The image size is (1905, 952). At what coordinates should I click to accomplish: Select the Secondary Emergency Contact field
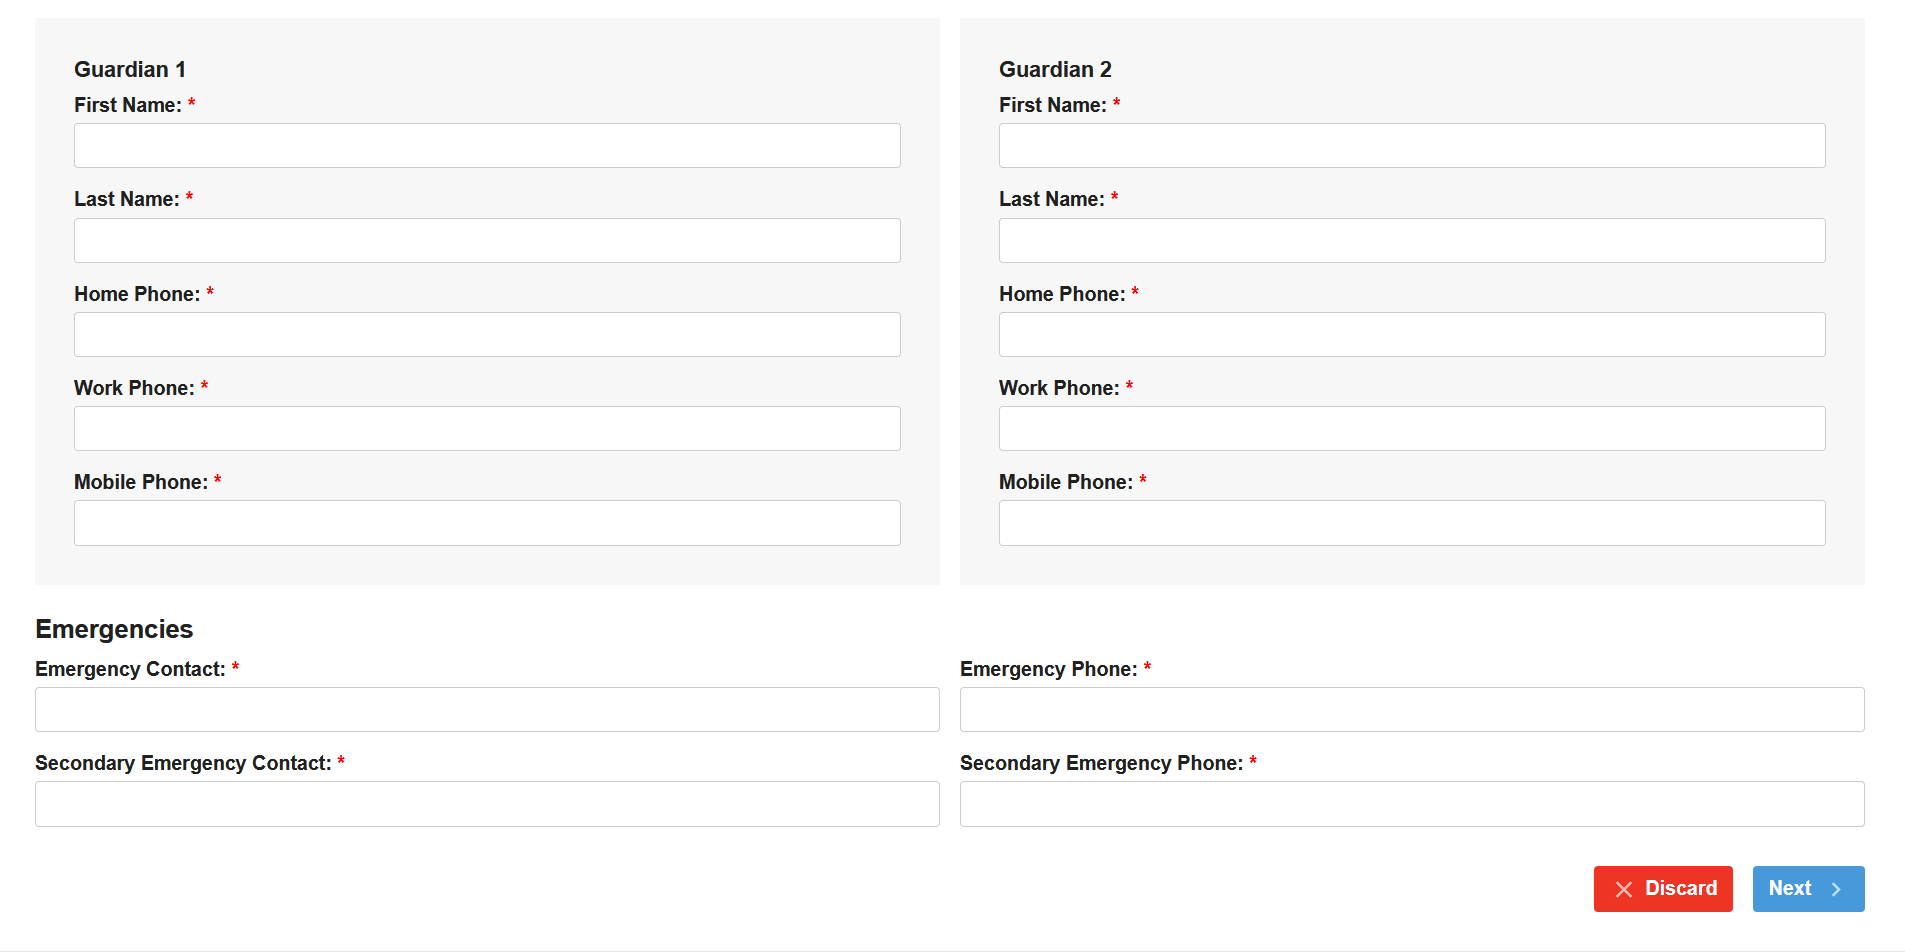coord(487,804)
